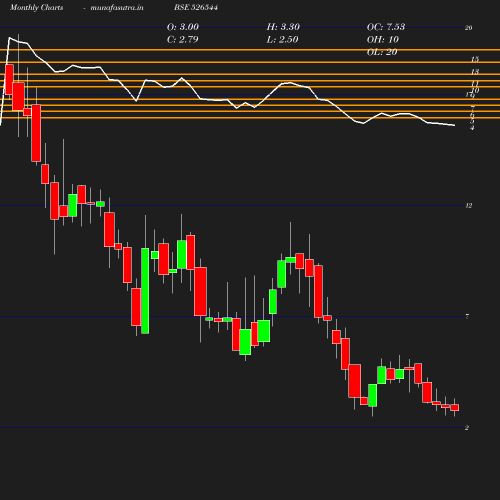This screenshot has height=500, width=500.
Task: Select the low value "L: 2.50"
Action: [282, 39]
